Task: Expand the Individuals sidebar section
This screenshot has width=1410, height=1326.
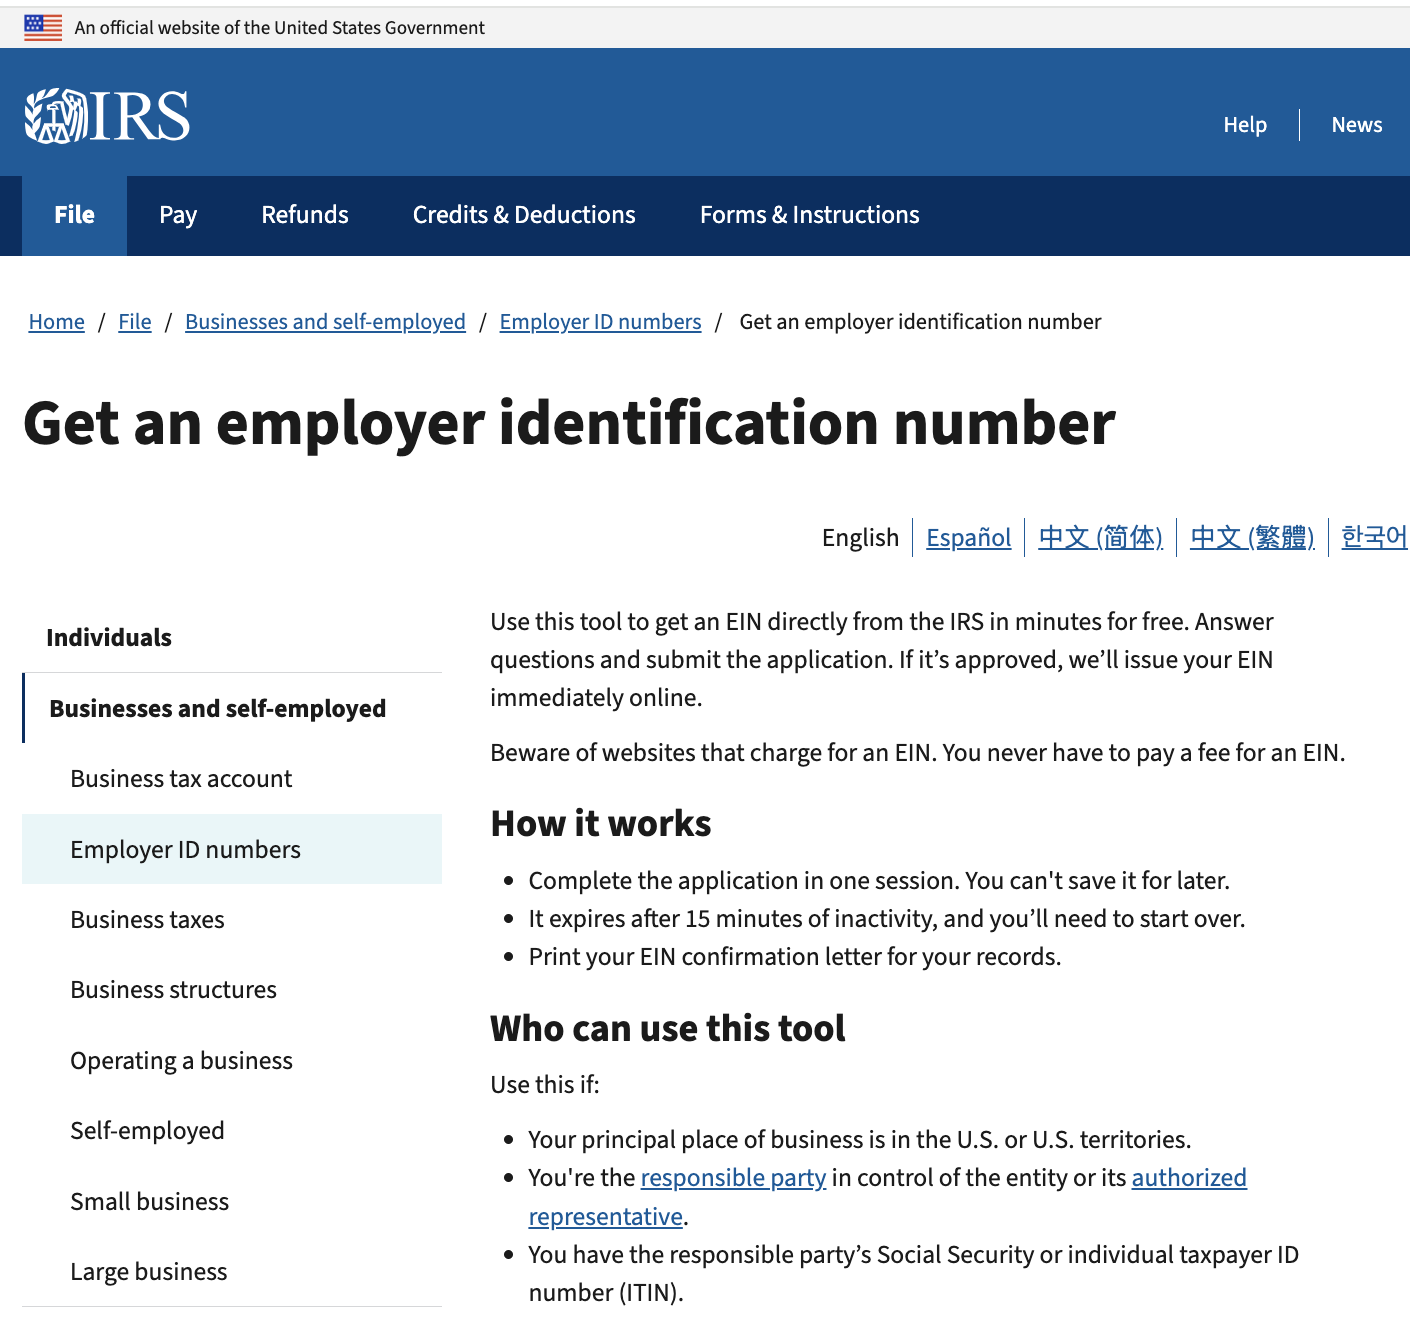Action: click(x=109, y=637)
